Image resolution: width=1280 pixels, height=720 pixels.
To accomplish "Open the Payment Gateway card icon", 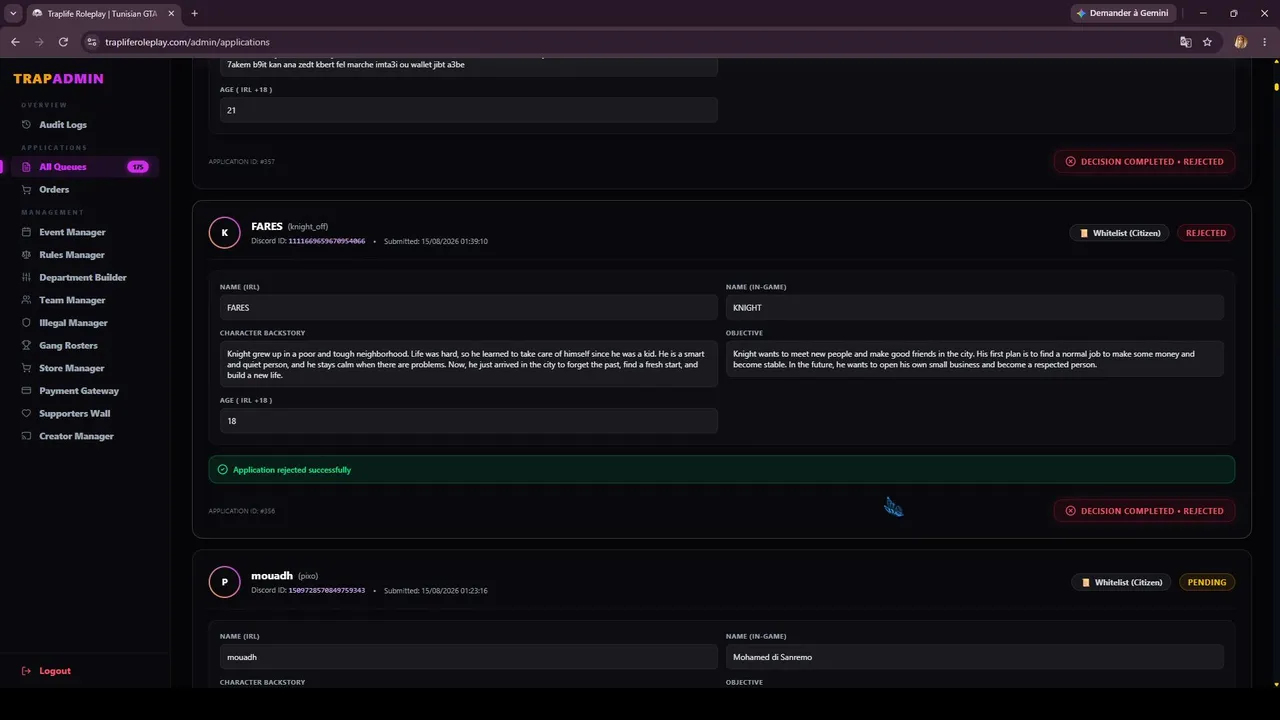I will click(x=27, y=391).
